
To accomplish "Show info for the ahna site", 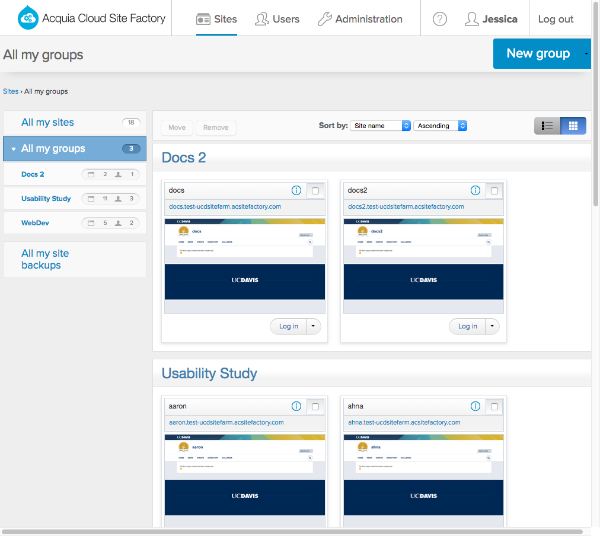I will point(474,406).
